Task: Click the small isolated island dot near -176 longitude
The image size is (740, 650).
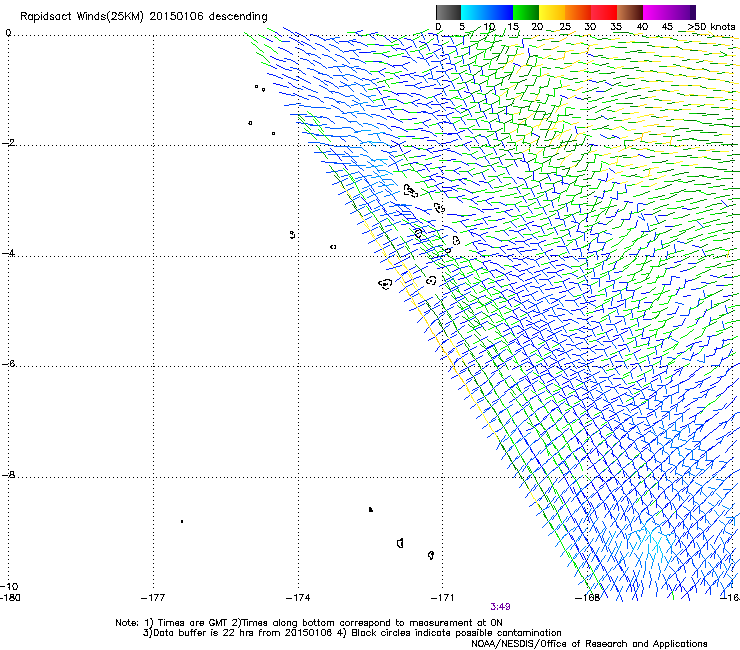Action: (182, 522)
